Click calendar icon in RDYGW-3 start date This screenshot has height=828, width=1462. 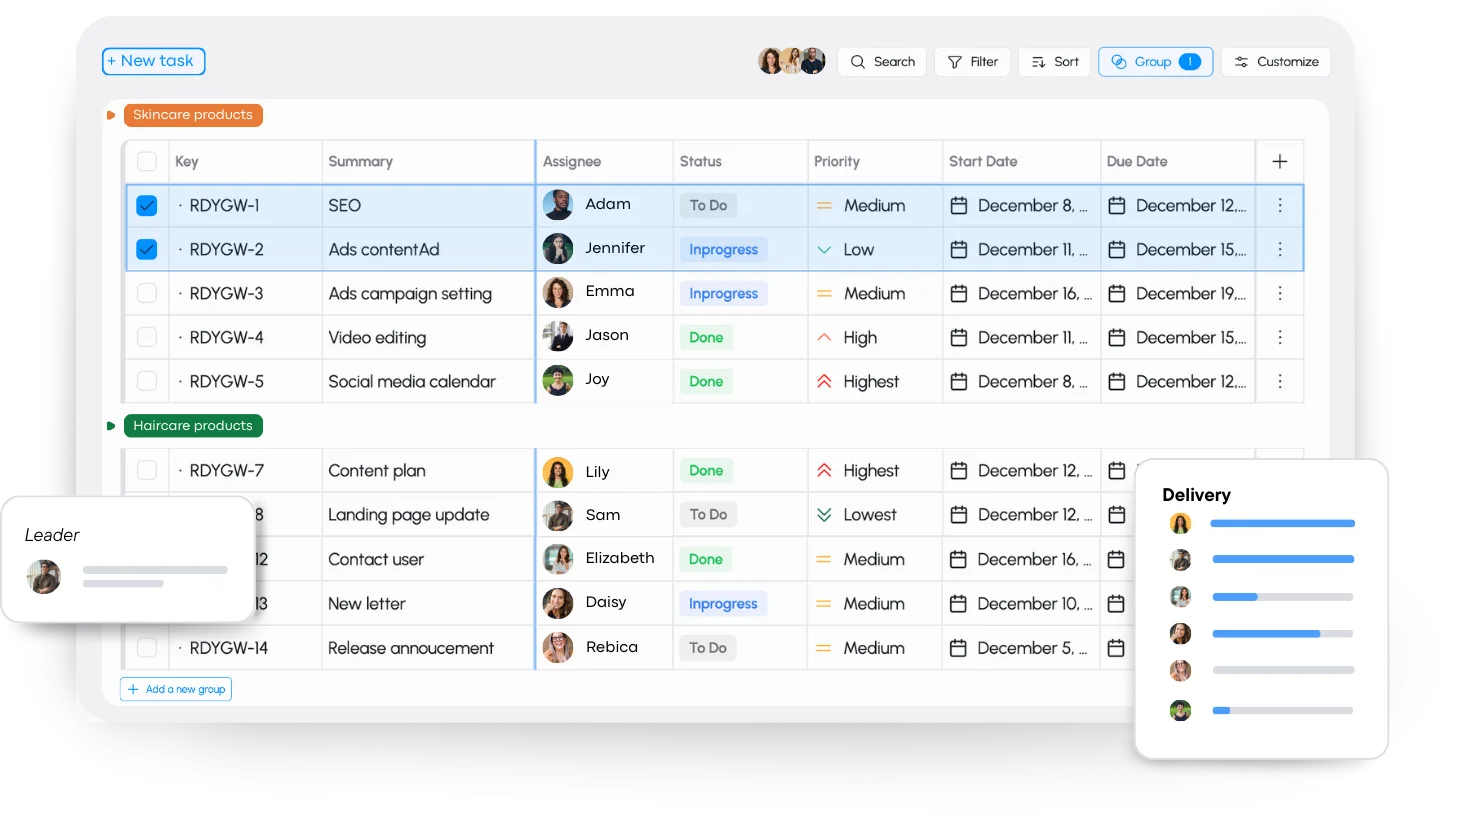(958, 294)
